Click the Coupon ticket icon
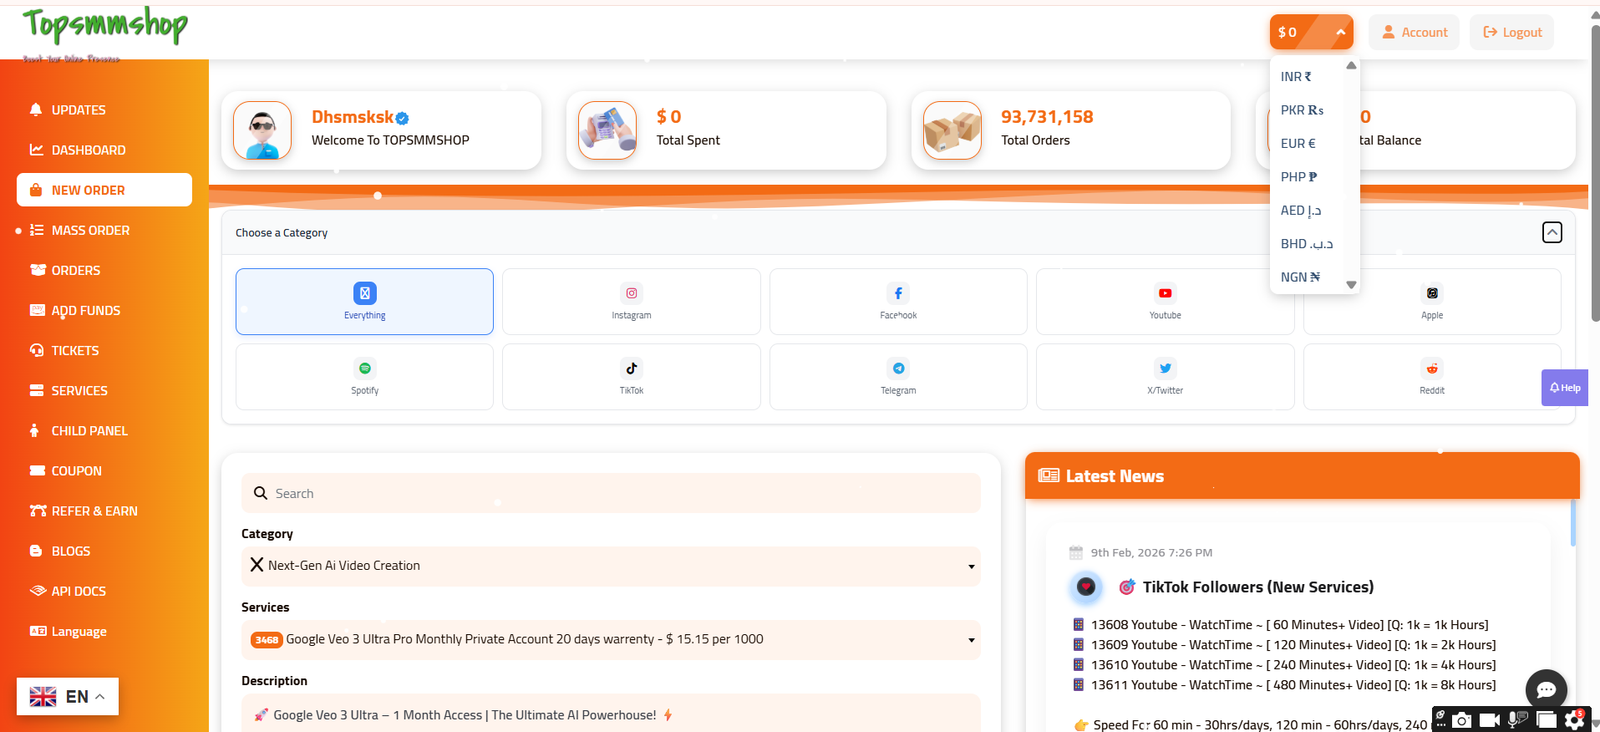1600x732 pixels. pyautogui.click(x=38, y=470)
